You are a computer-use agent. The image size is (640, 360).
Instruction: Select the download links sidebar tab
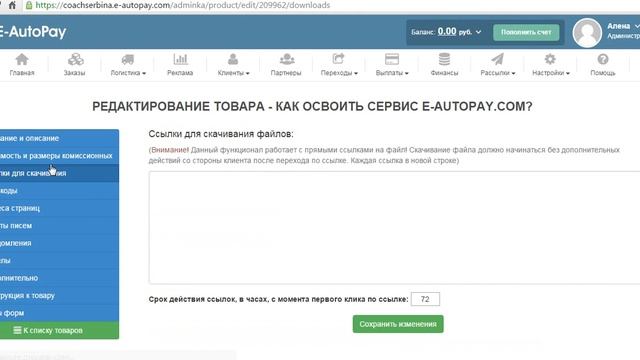point(59,173)
